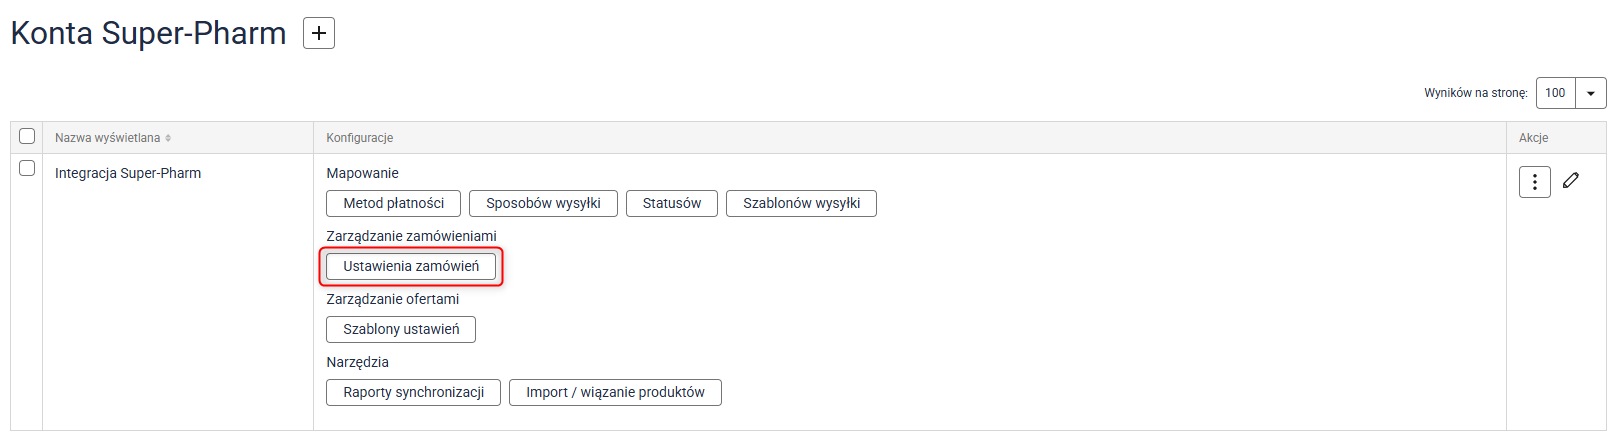
Task: Expand the results per page dropdown arrow
Action: [x=1590, y=93]
